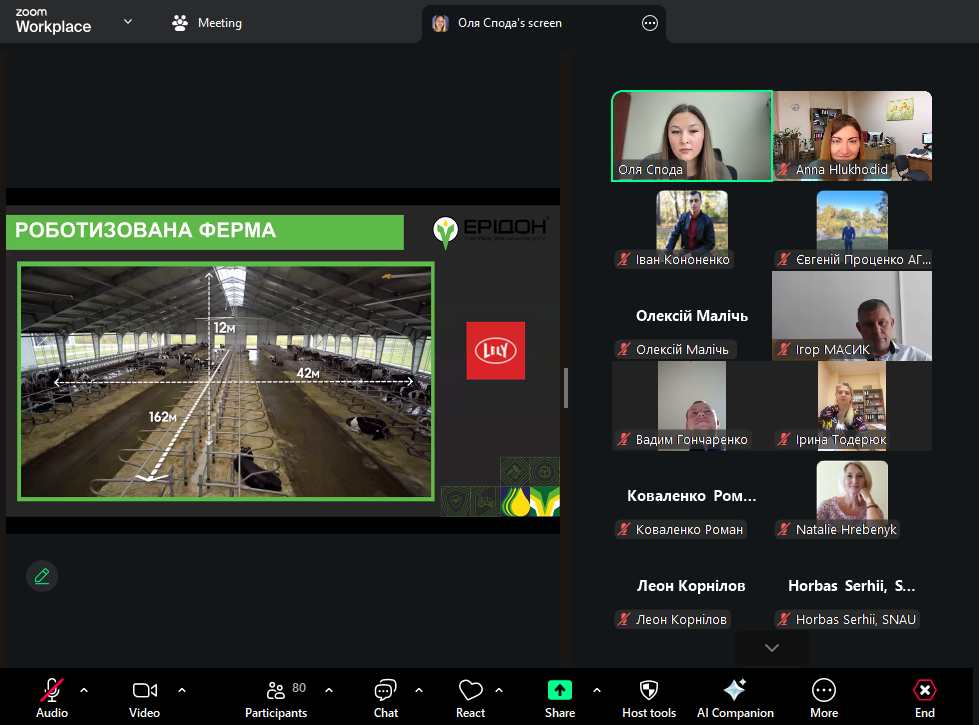This screenshot has height=725, width=979.
Task: Expand audio options arrow next to Audio
Action: click(x=84, y=690)
